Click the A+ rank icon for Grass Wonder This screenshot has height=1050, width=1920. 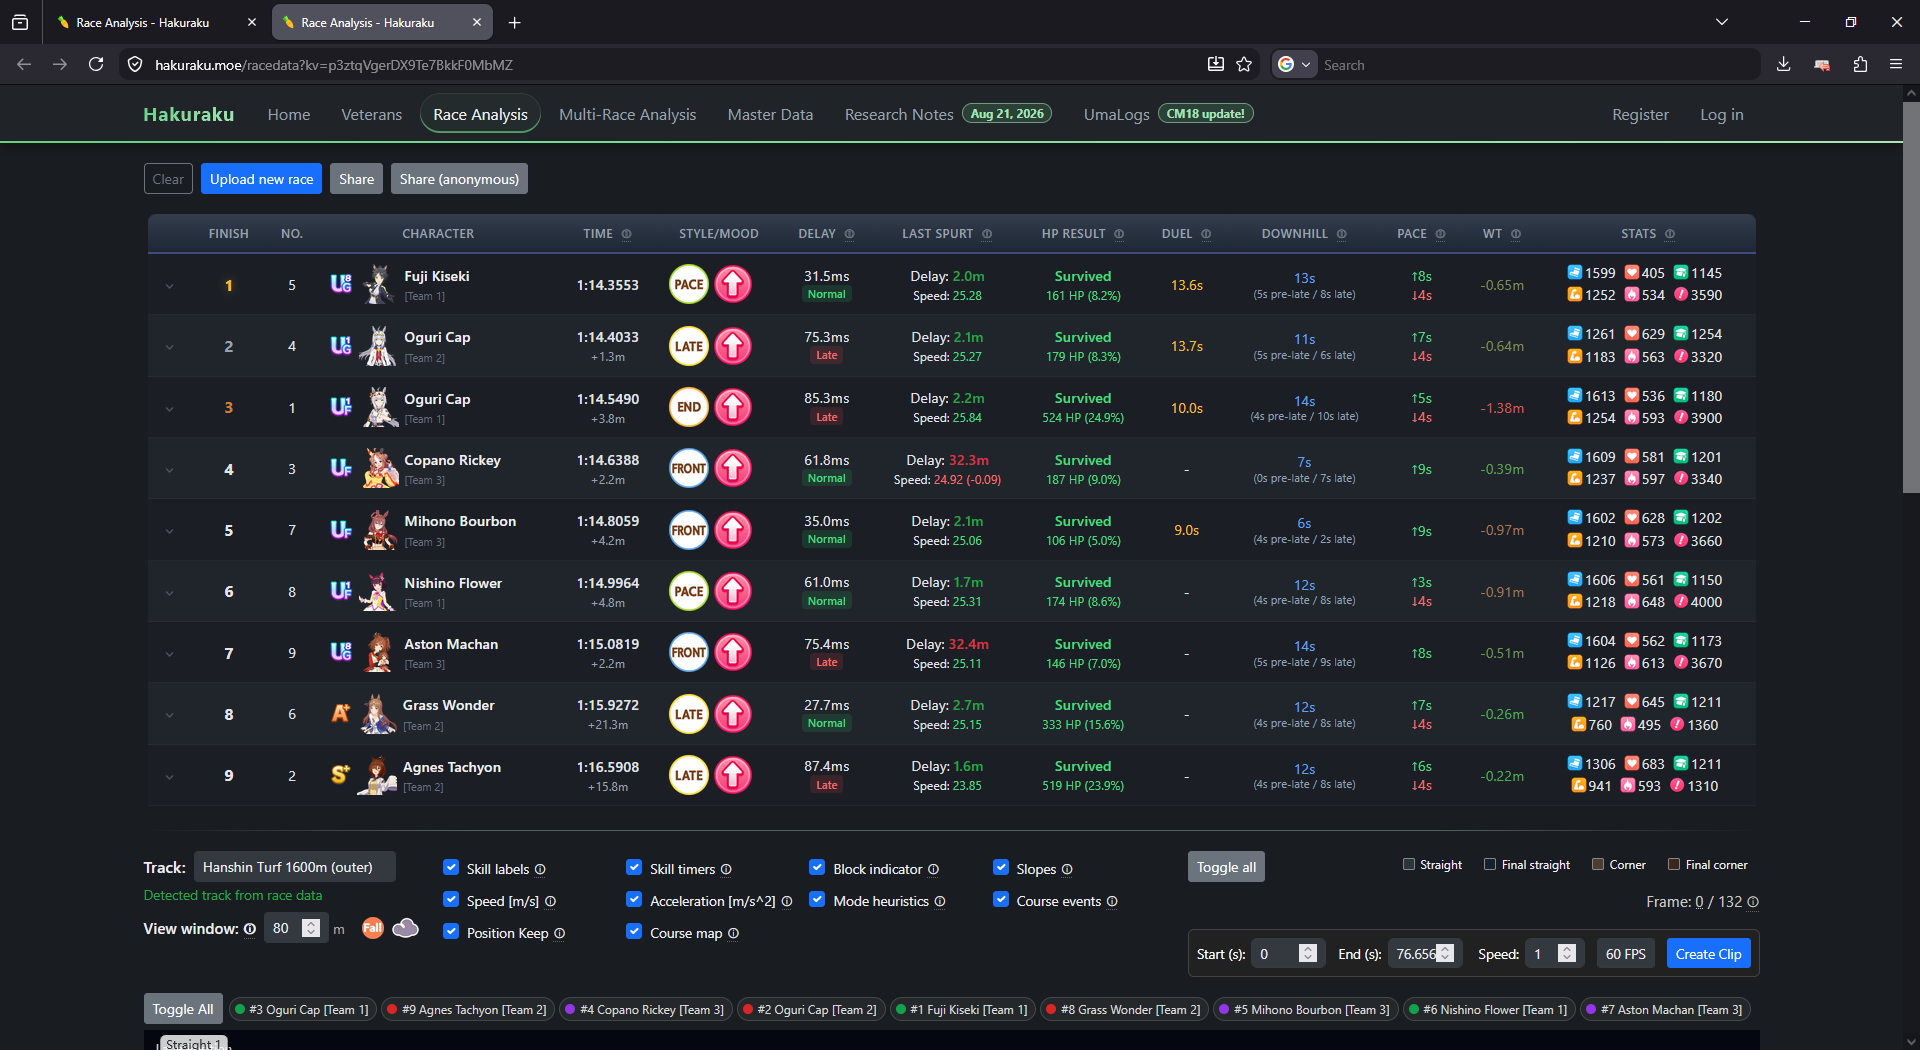point(341,714)
